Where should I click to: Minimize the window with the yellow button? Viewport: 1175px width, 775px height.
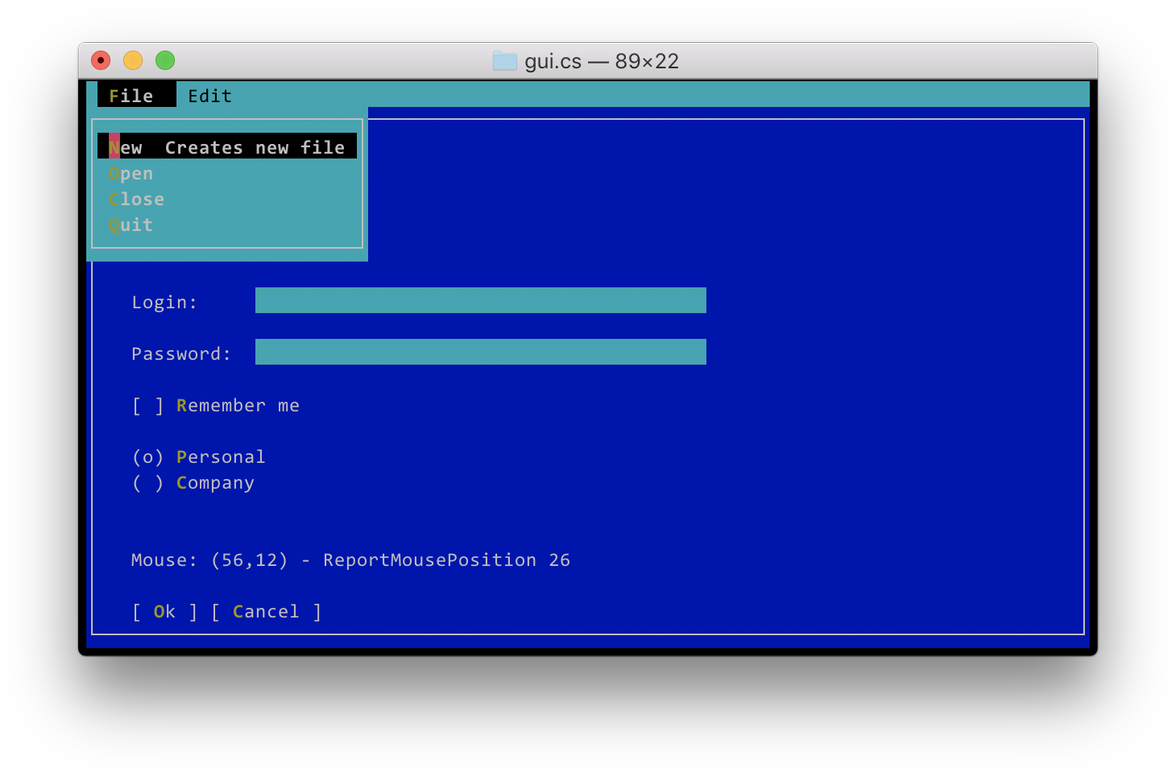pyautogui.click(x=133, y=61)
